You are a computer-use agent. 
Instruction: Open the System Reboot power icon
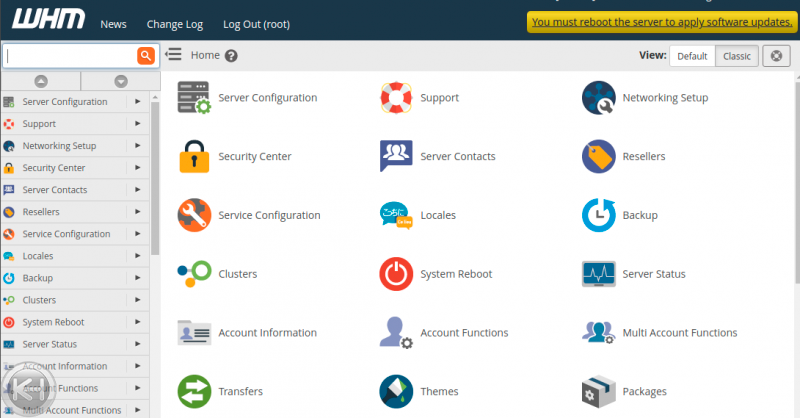click(396, 274)
